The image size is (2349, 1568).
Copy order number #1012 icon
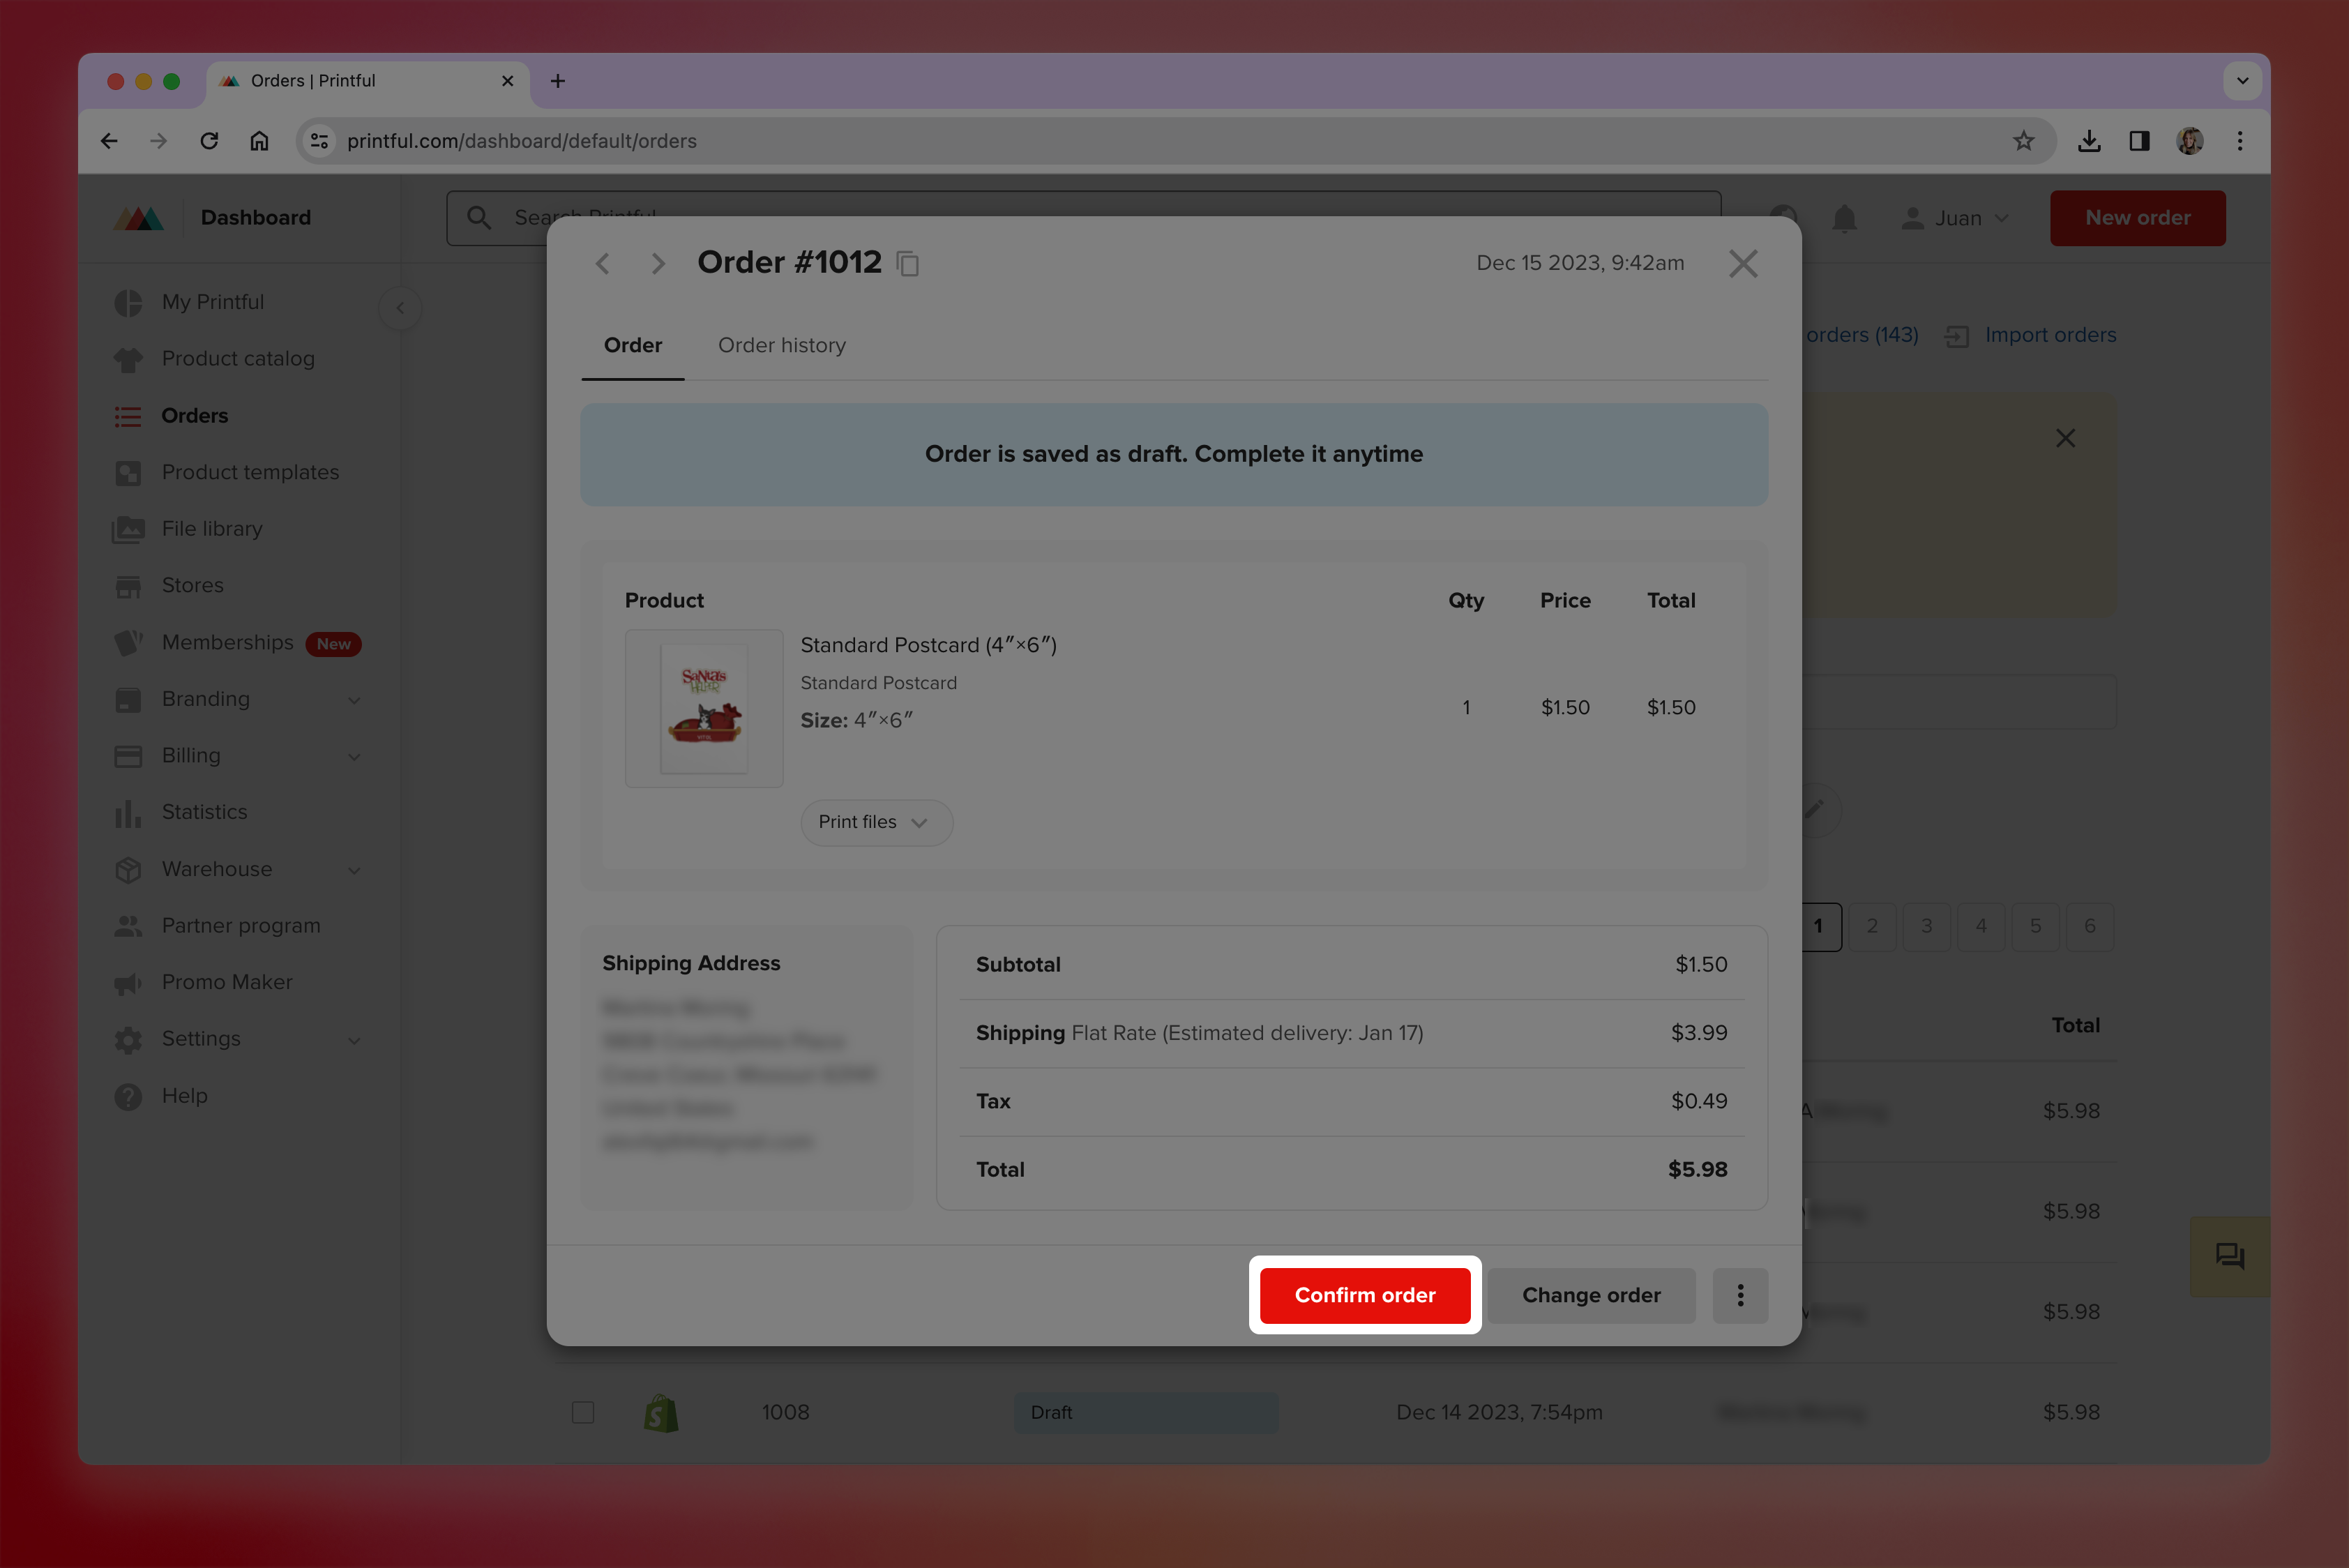908,264
